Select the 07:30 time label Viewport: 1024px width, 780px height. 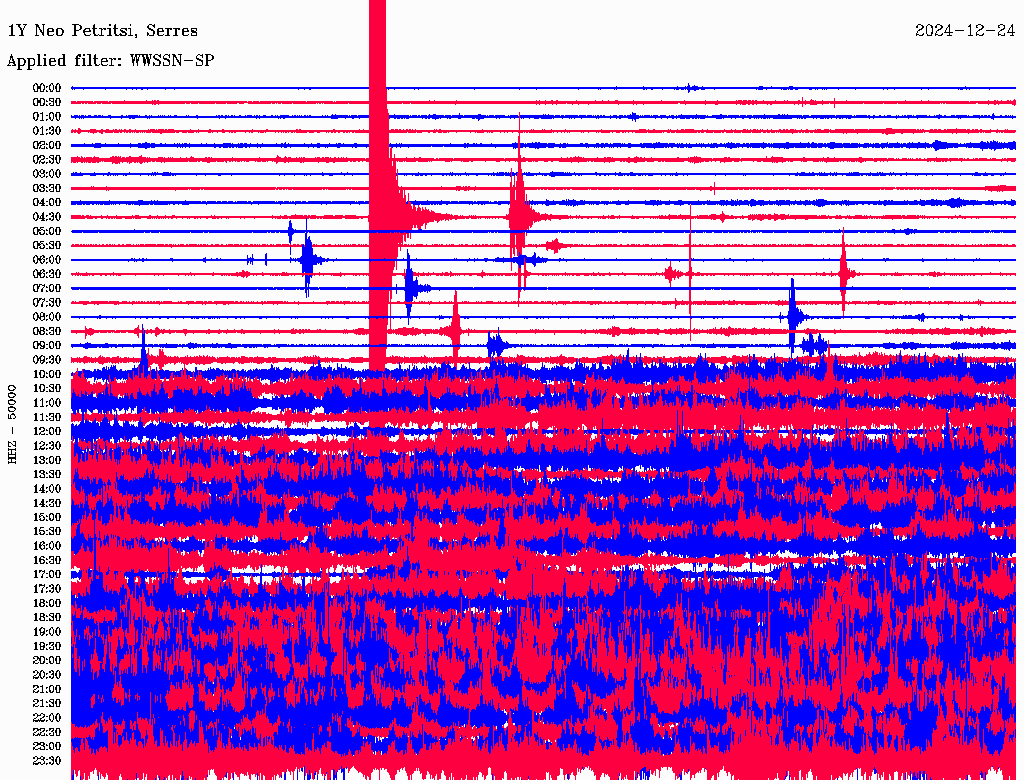tap(47, 303)
